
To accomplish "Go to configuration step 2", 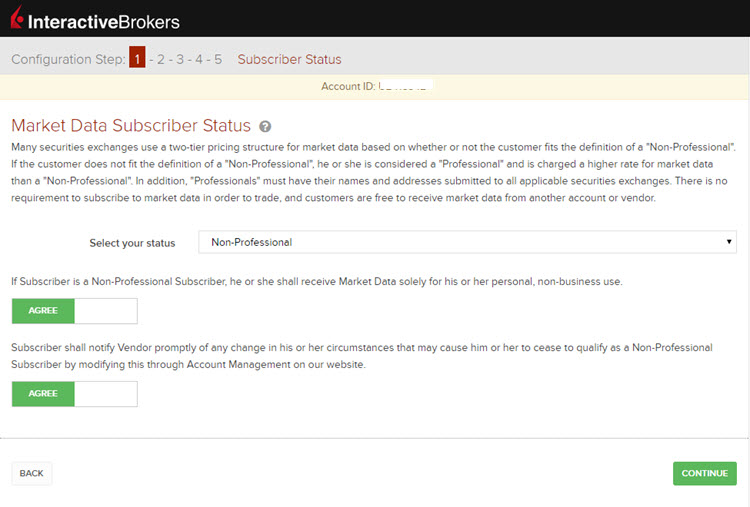I will (x=160, y=59).
